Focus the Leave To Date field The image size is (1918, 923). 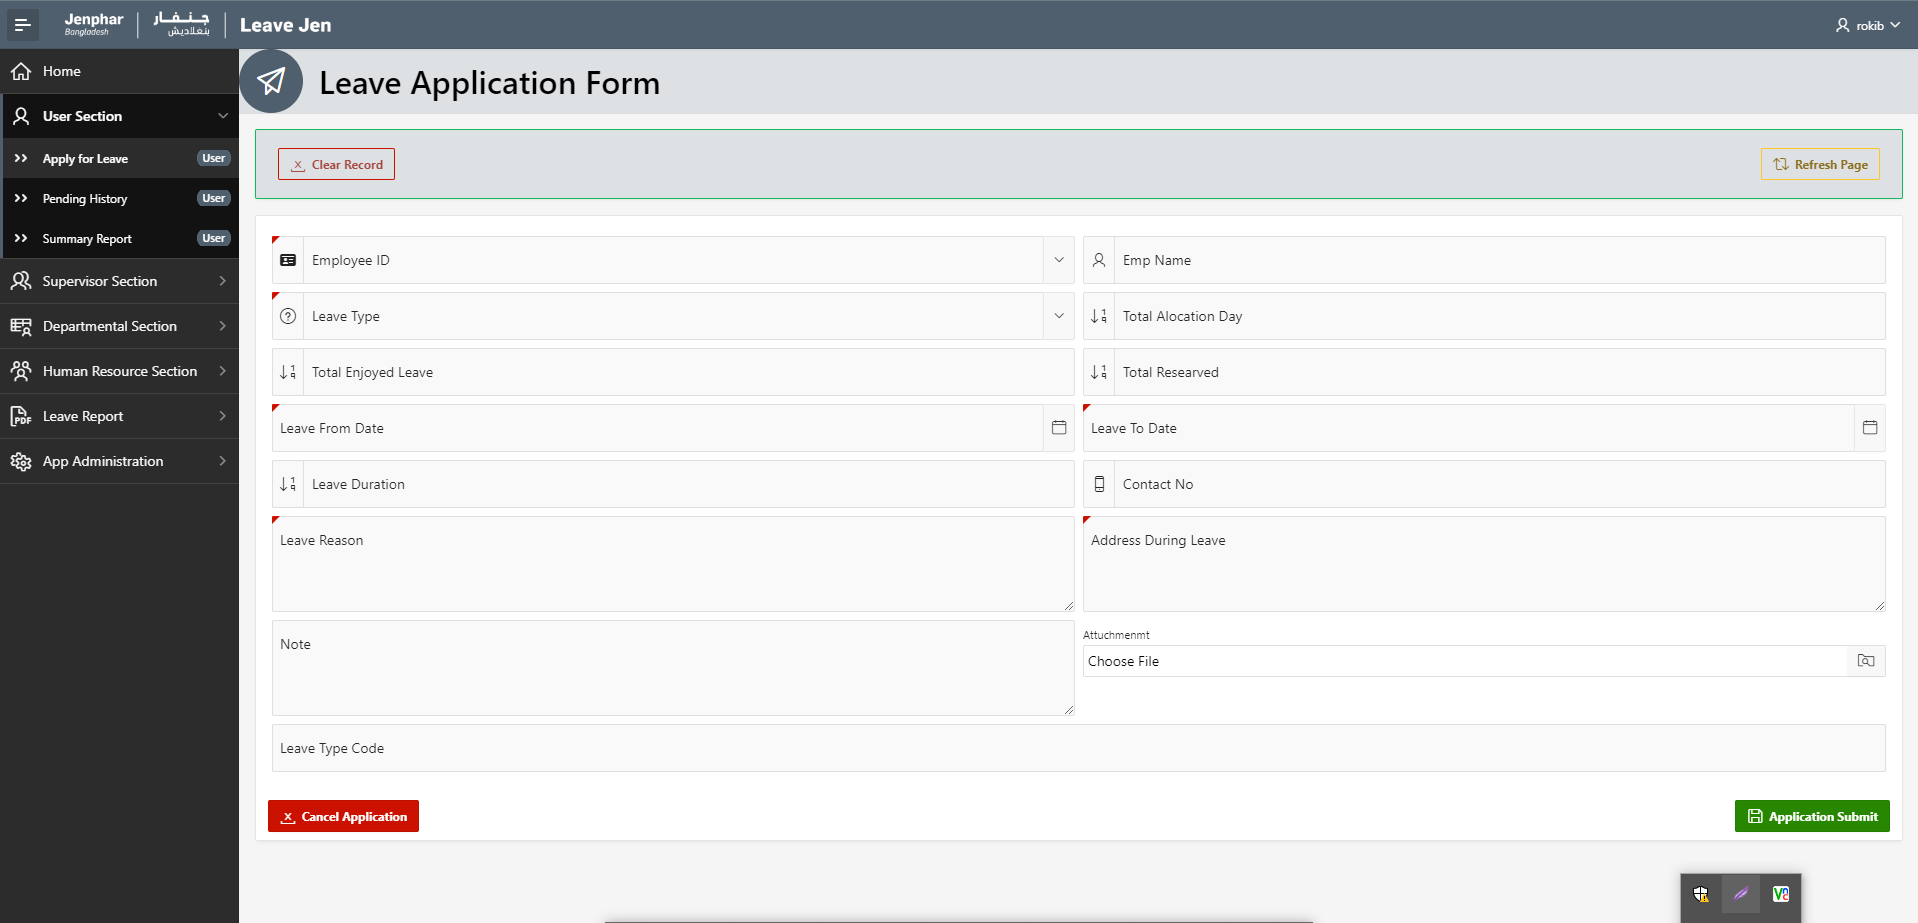click(x=1469, y=428)
